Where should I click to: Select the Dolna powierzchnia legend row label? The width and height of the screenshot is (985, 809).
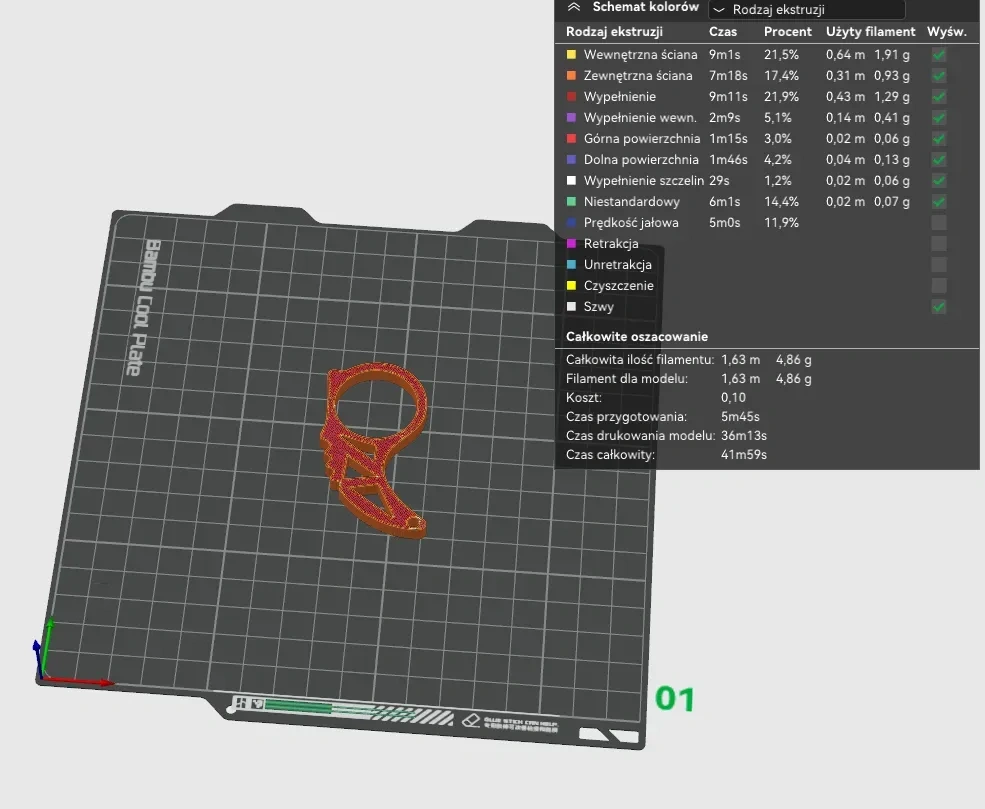coord(641,160)
